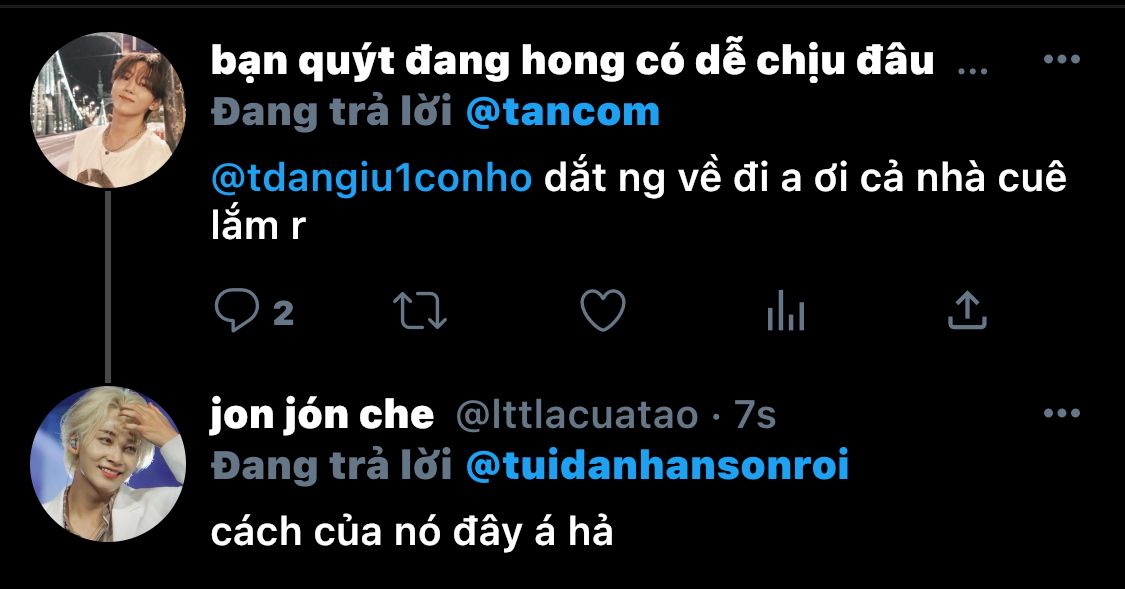Open jon jón che's profile picture
Viewport: 1125px width, 589px height.
(x=108, y=463)
